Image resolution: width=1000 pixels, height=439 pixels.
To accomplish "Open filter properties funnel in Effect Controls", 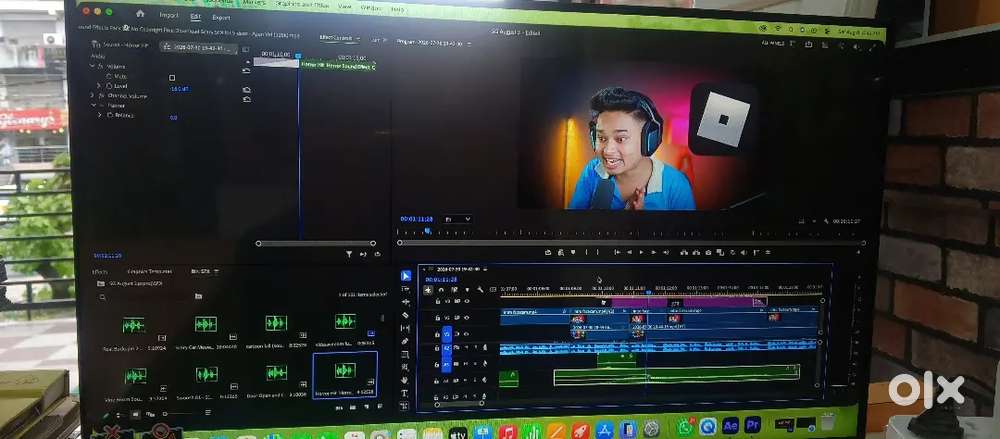I will point(349,254).
